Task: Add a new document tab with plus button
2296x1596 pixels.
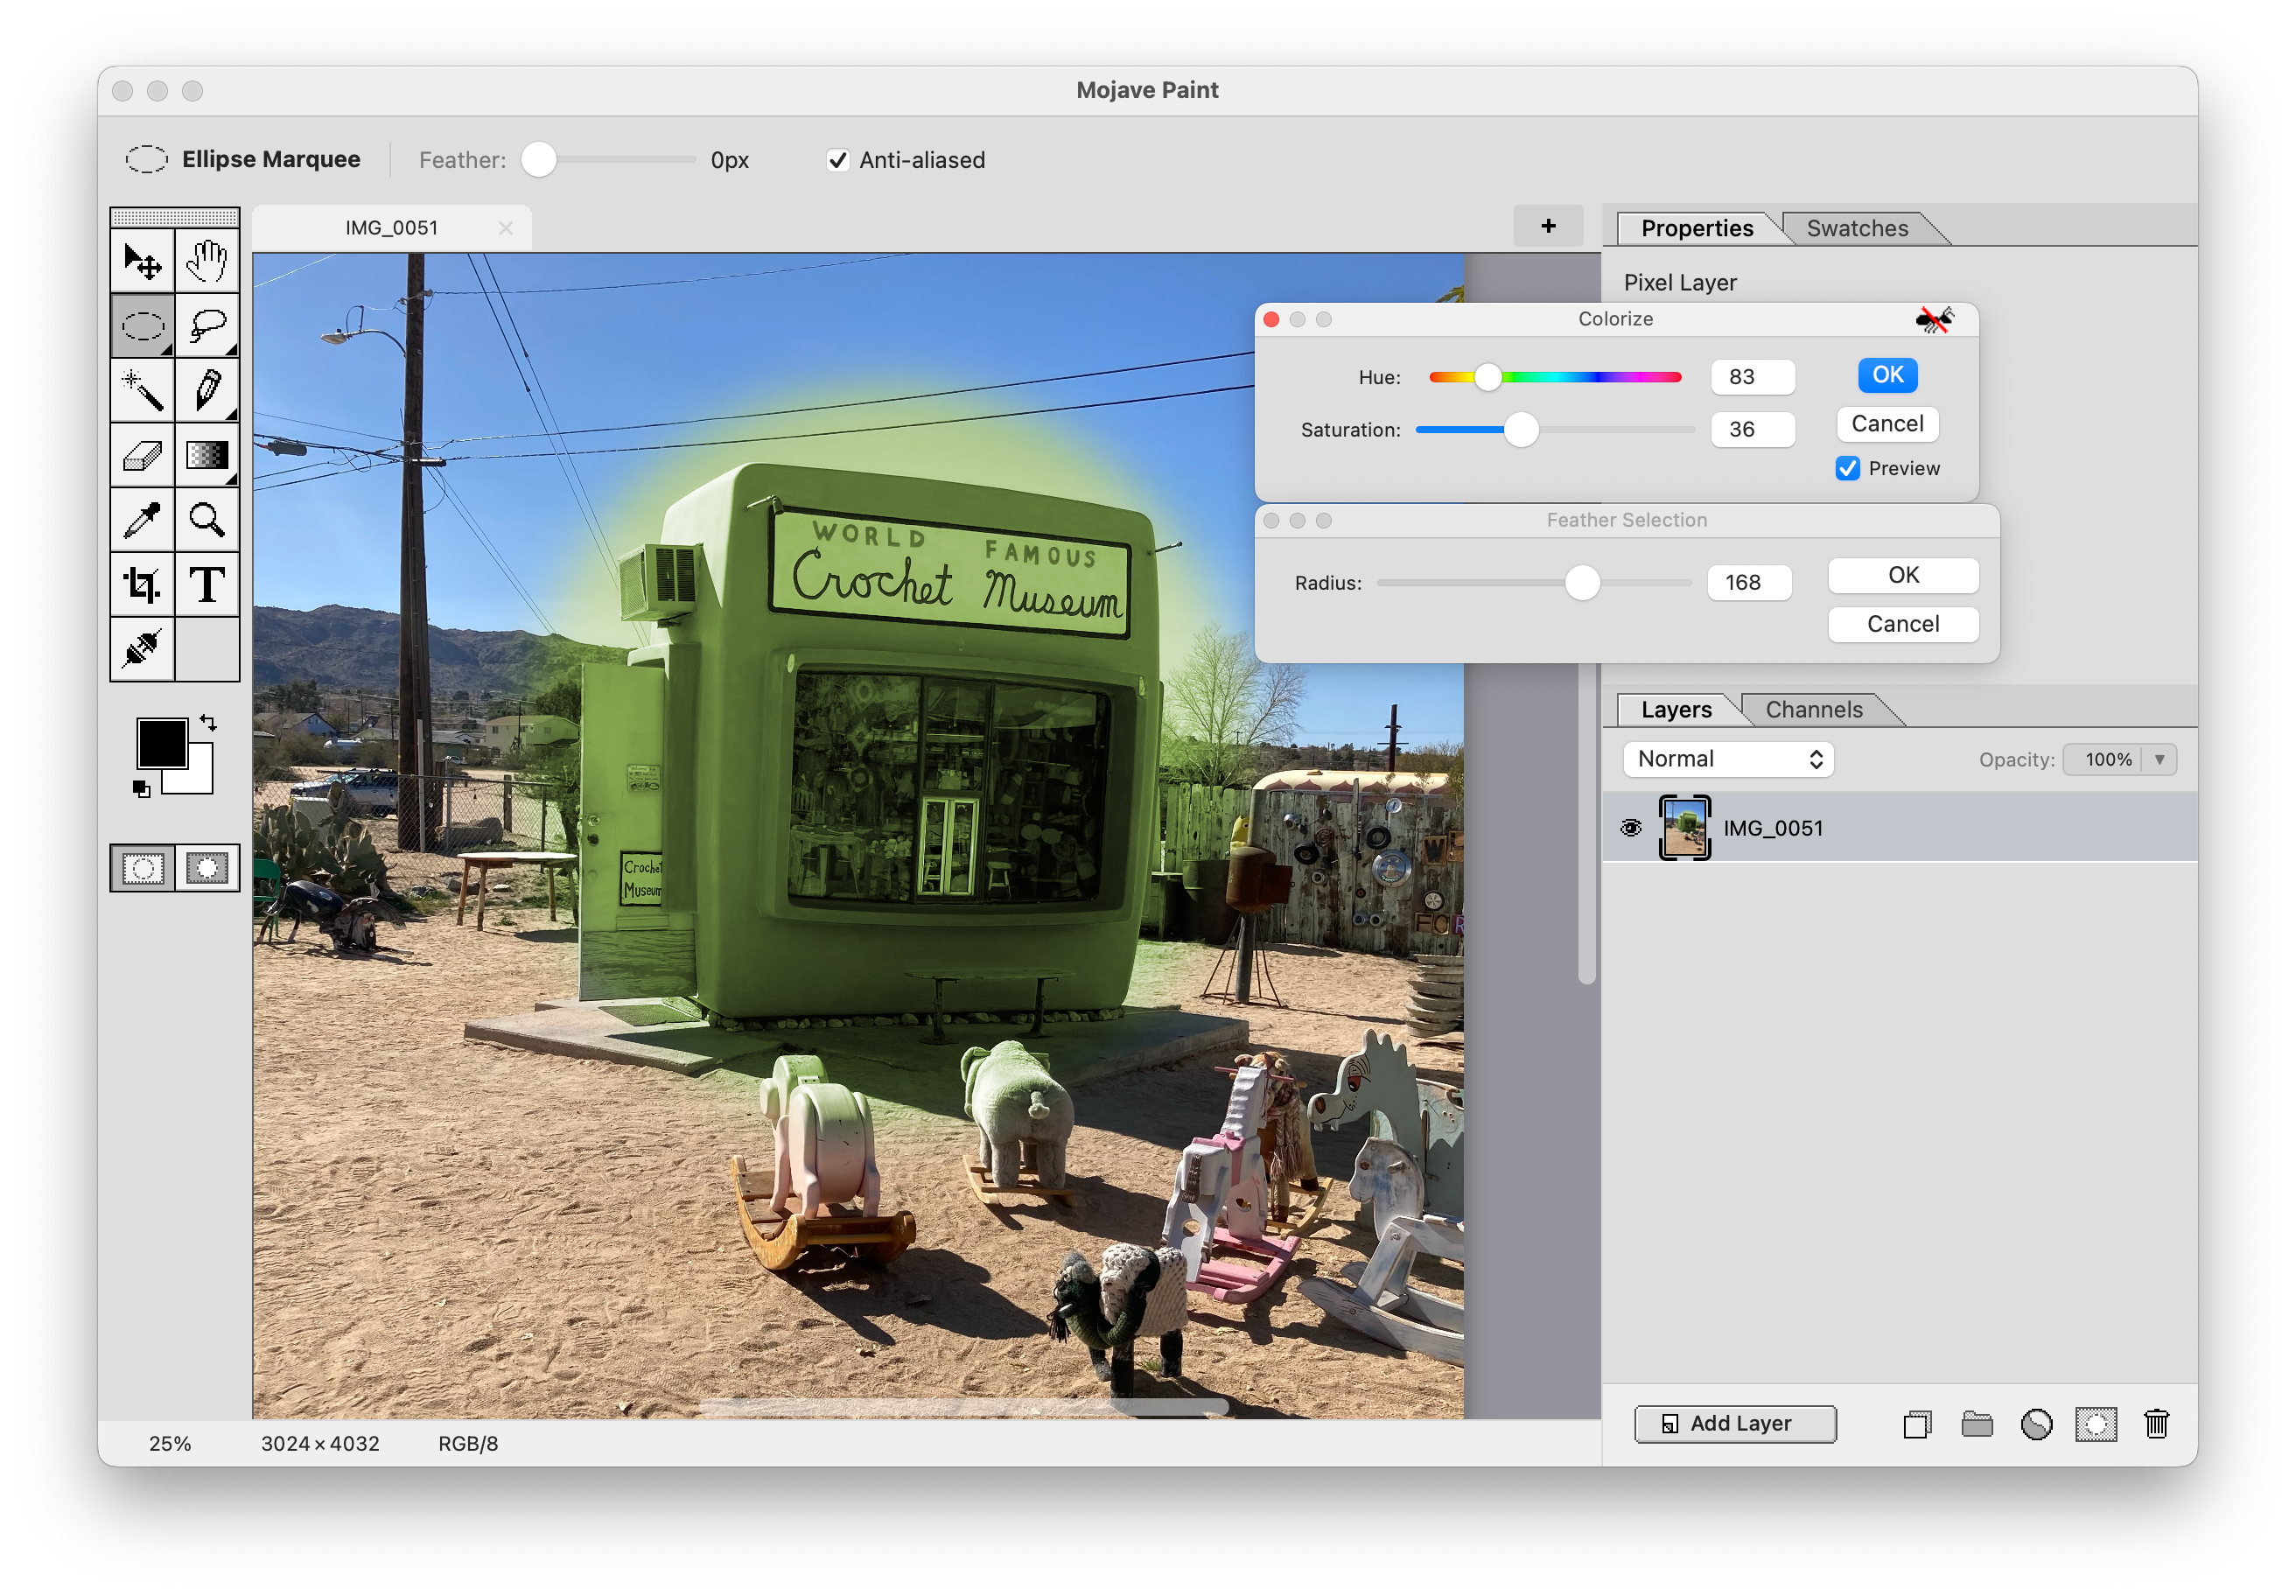Action: pyautogui.click(x=1548, y=227)
